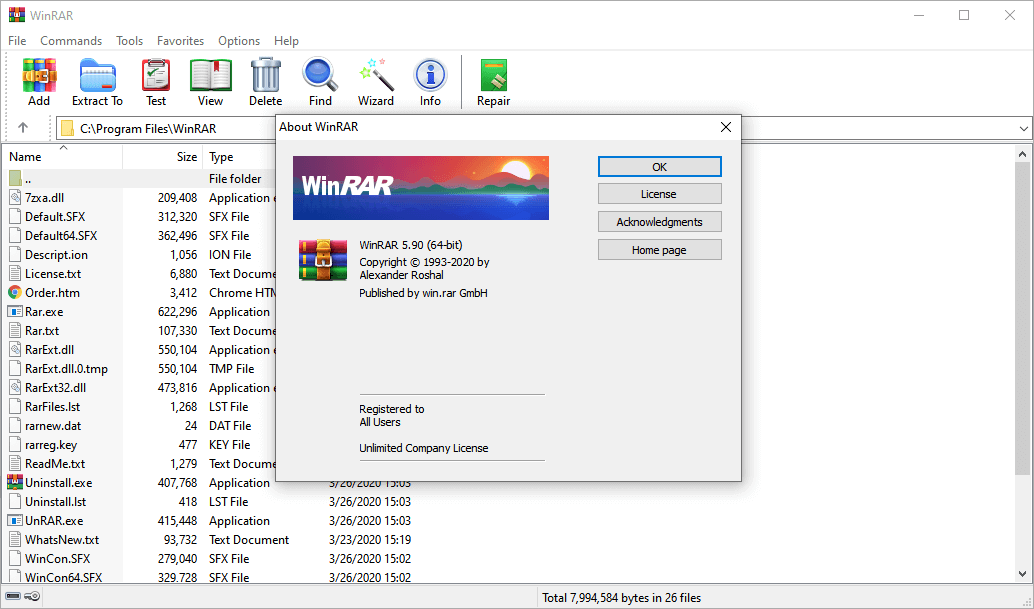Click the 'Total 7,994,584 bytes in 26 files' status text
1034x609 pixels.
pos(621,598)
